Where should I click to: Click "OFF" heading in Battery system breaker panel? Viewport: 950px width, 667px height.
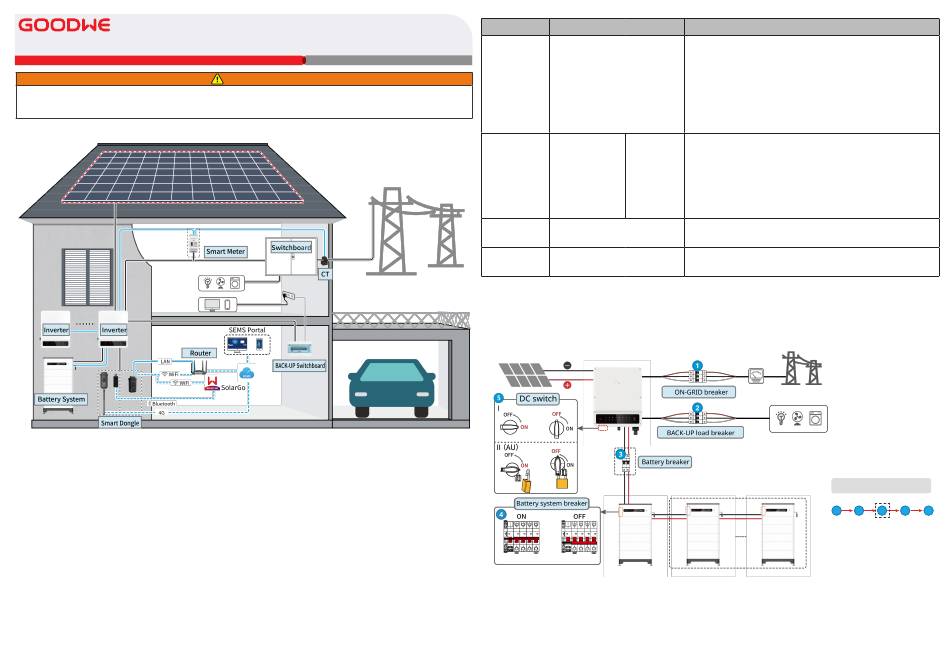coord(579,517)
